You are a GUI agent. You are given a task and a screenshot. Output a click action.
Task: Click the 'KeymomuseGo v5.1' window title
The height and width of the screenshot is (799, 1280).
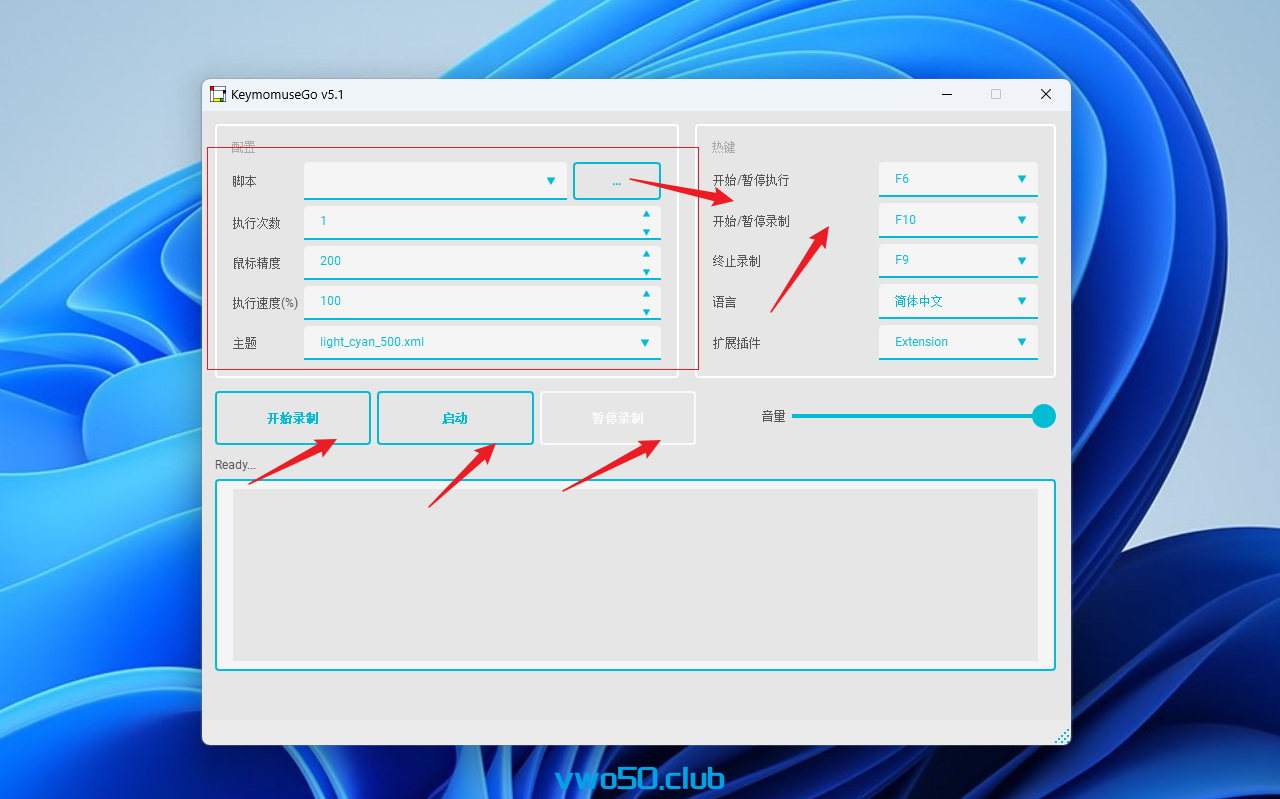[287, 94]
